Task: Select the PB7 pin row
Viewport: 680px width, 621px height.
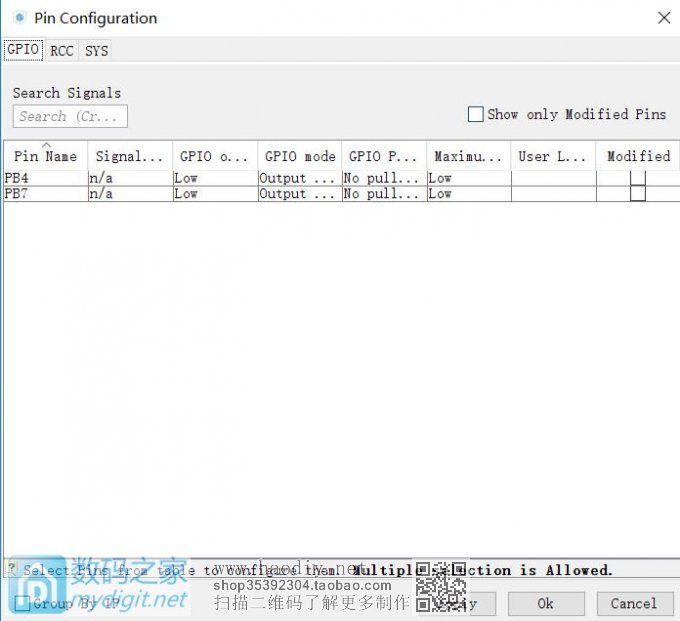Action: click(44, 194)
